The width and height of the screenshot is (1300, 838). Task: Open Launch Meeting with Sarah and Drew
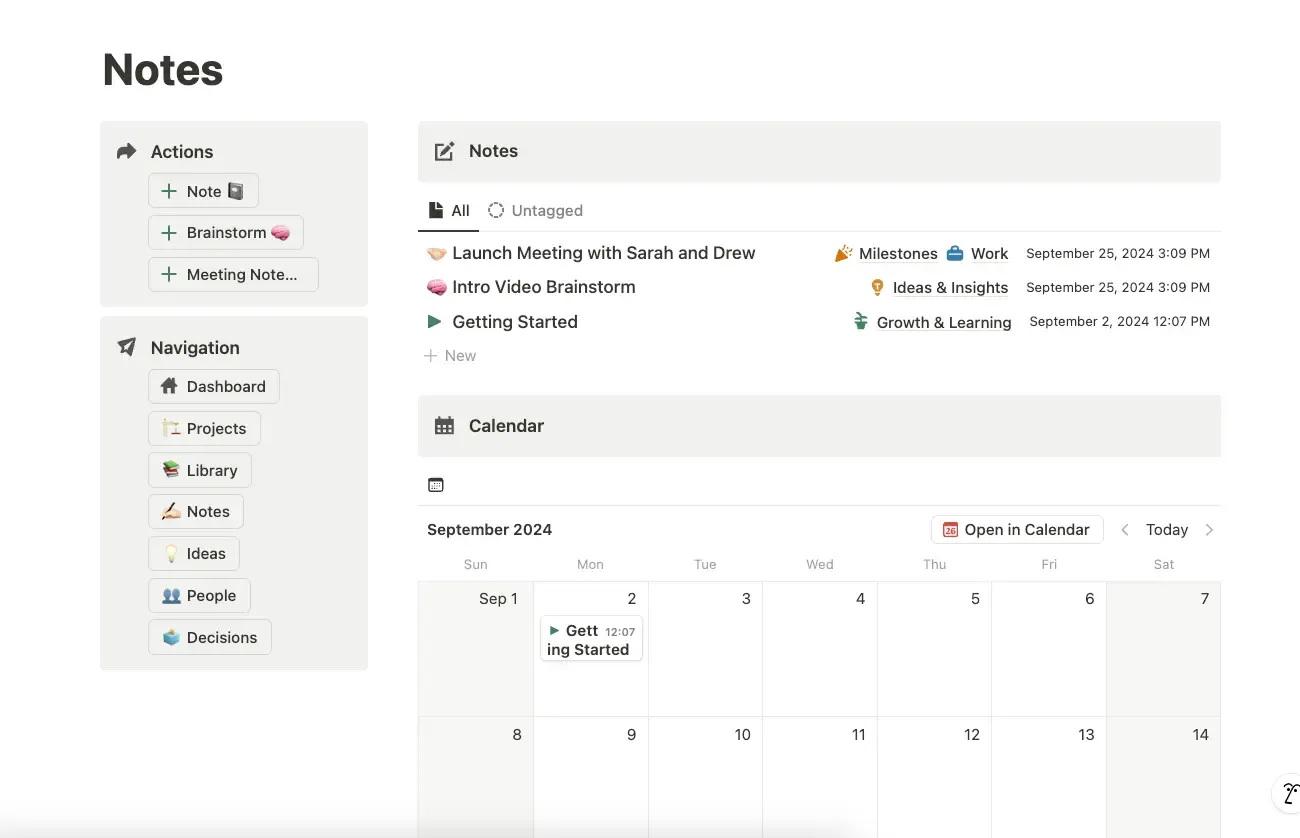tap(603, 254)
